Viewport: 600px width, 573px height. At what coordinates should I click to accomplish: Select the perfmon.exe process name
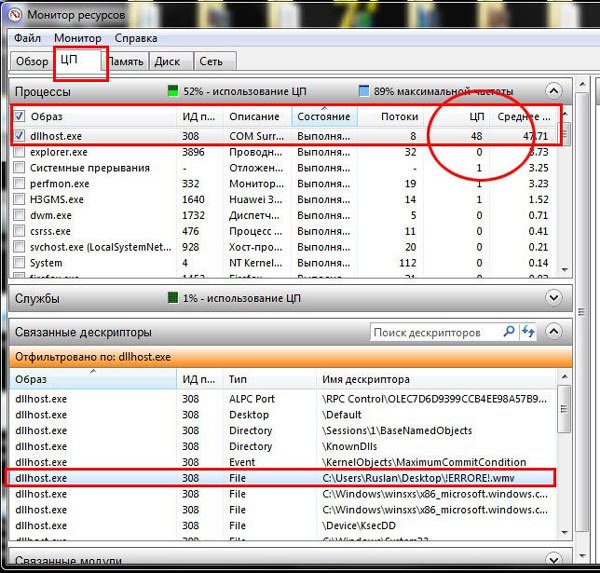[x=59, y=184]
